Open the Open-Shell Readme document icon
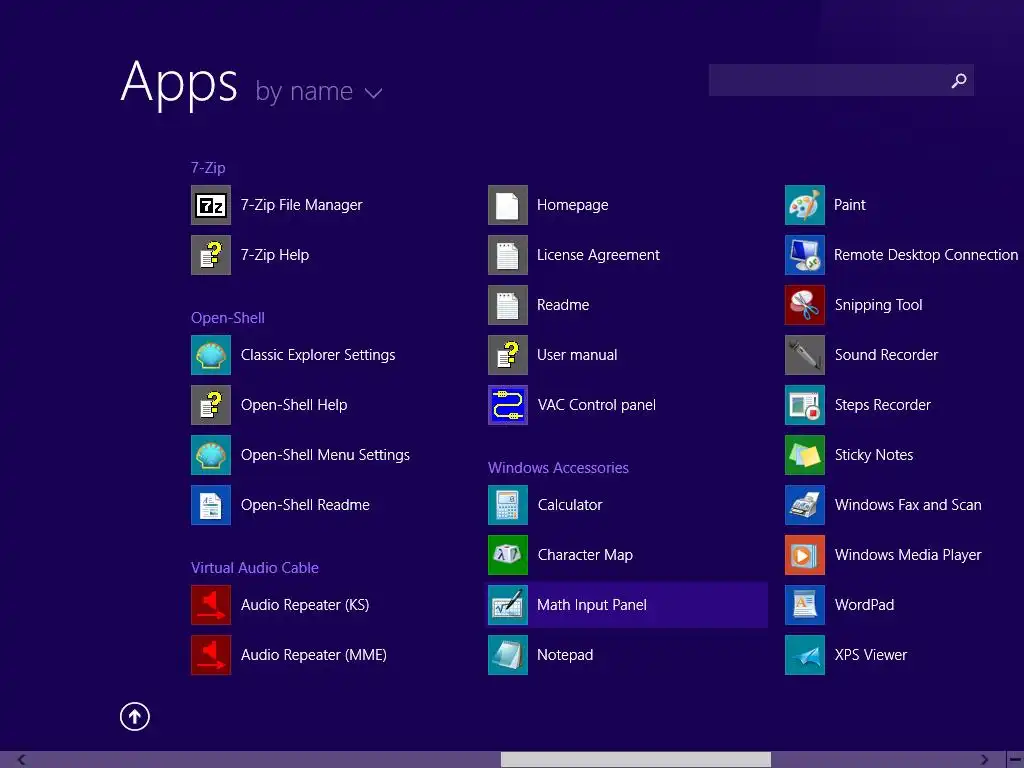Screen dimensions: 1024x768 [210, 505]
